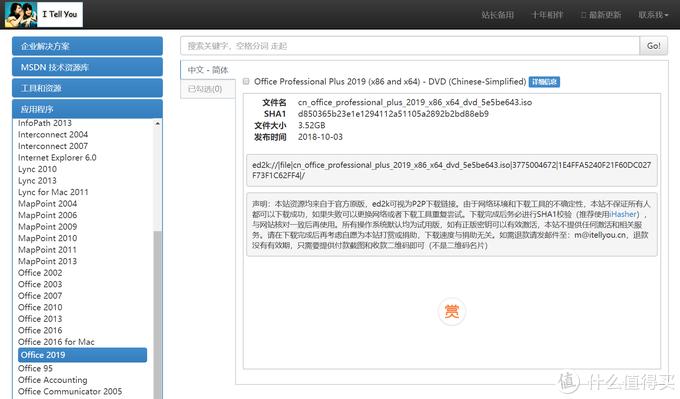Collapse the 应用程序 section
Screen dimensions: 680x399
(x=87, y=109)
